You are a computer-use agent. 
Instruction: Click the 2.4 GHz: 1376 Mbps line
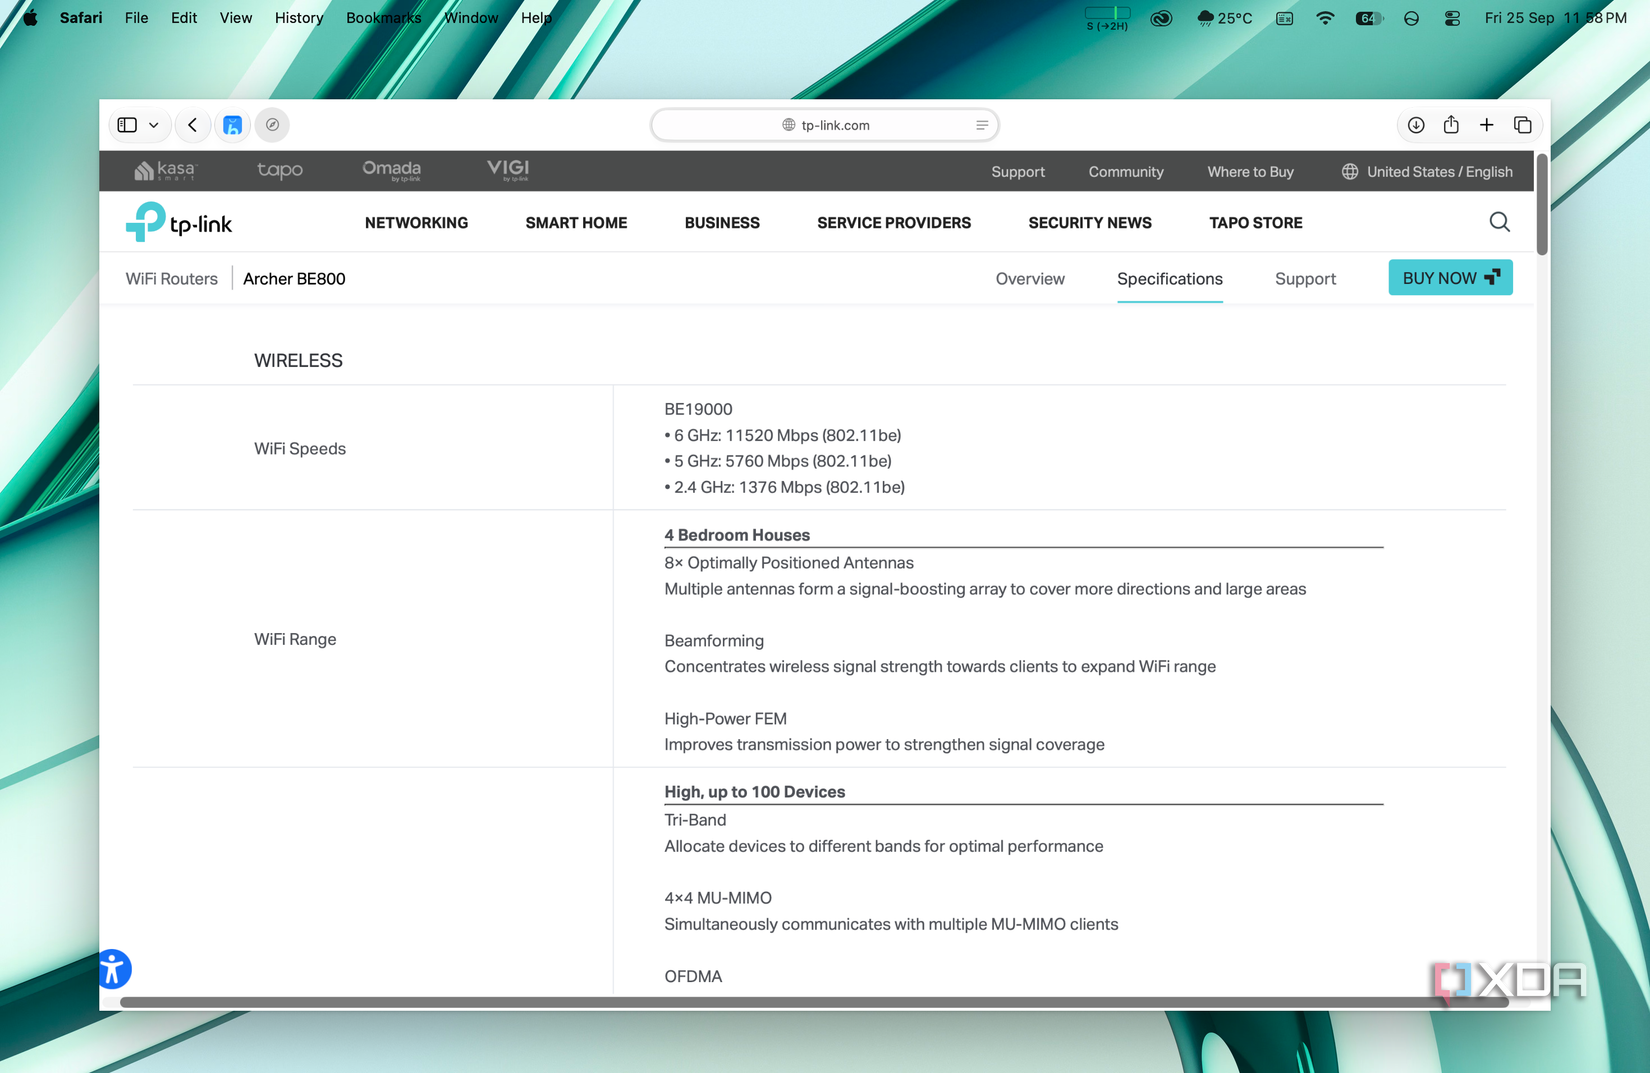point(785,487)
